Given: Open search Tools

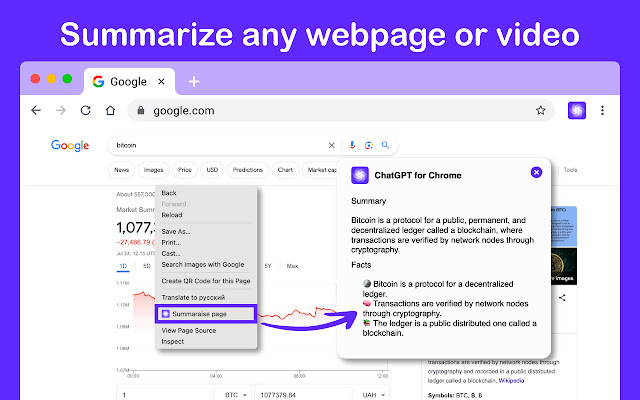Looking at the screenshot, I should pos(570,170).
